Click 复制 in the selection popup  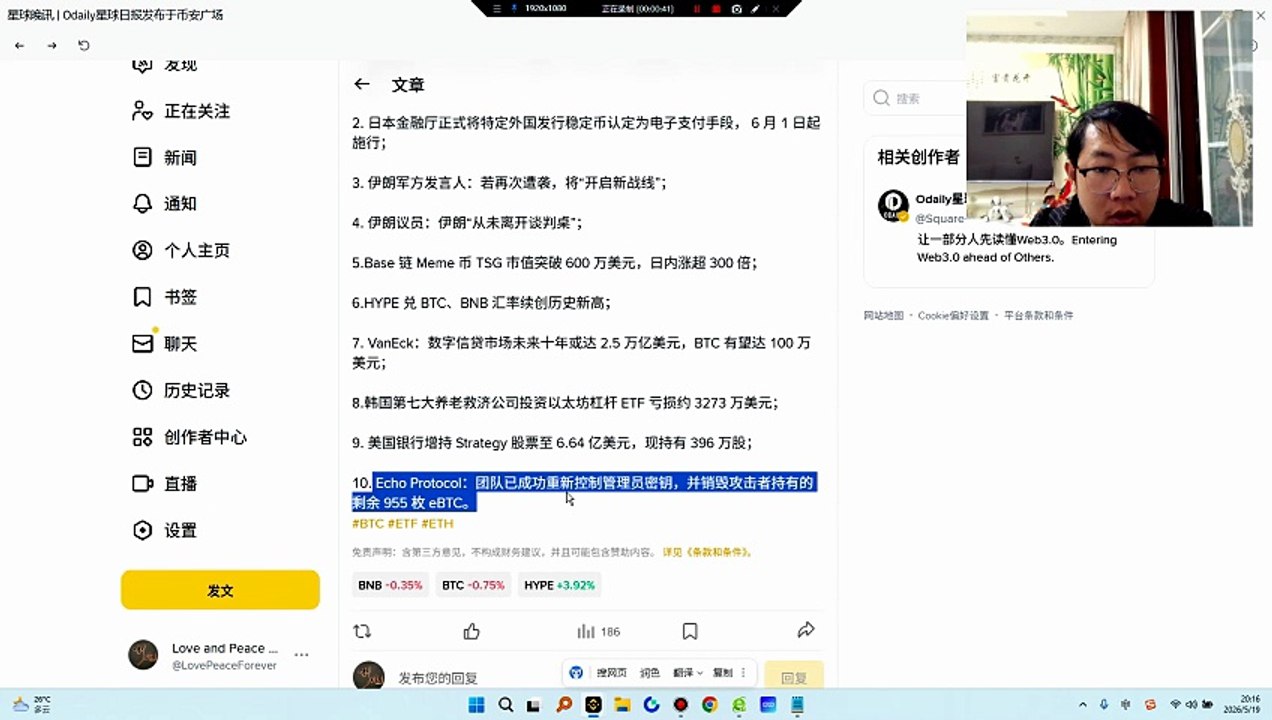coord(722,673)
